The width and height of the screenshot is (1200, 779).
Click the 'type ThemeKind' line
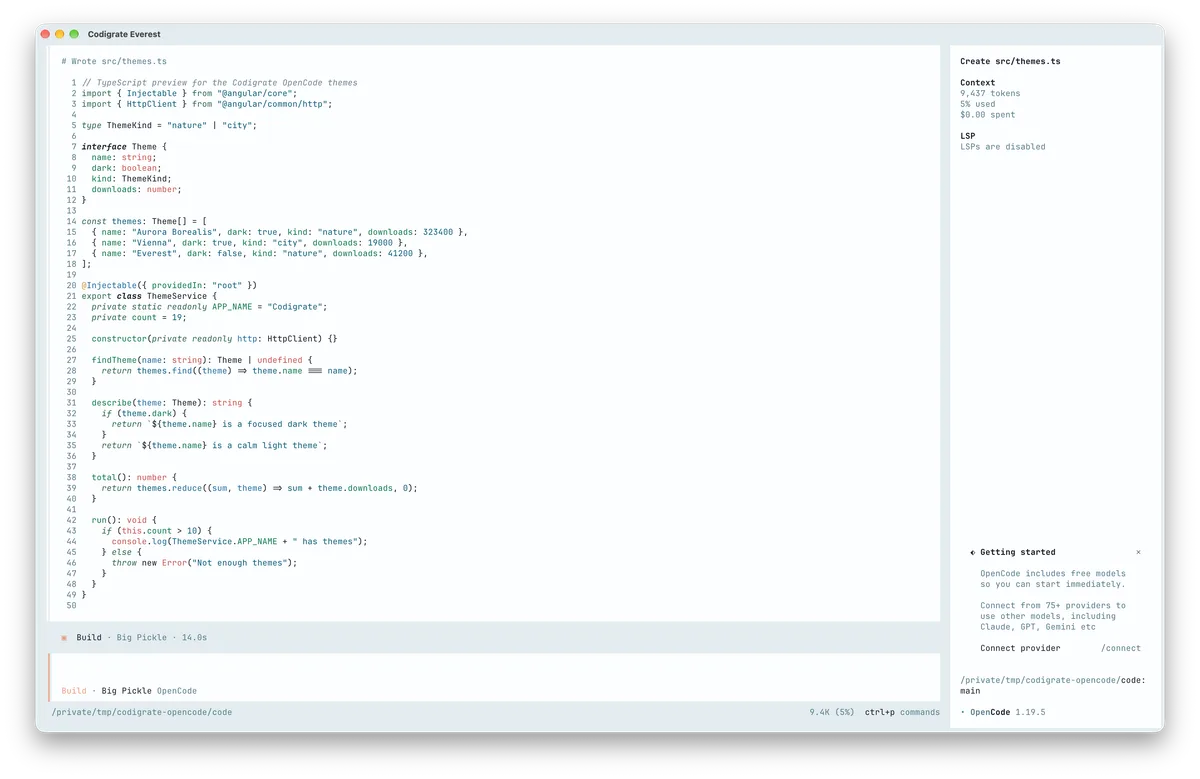tap(170, 125)
